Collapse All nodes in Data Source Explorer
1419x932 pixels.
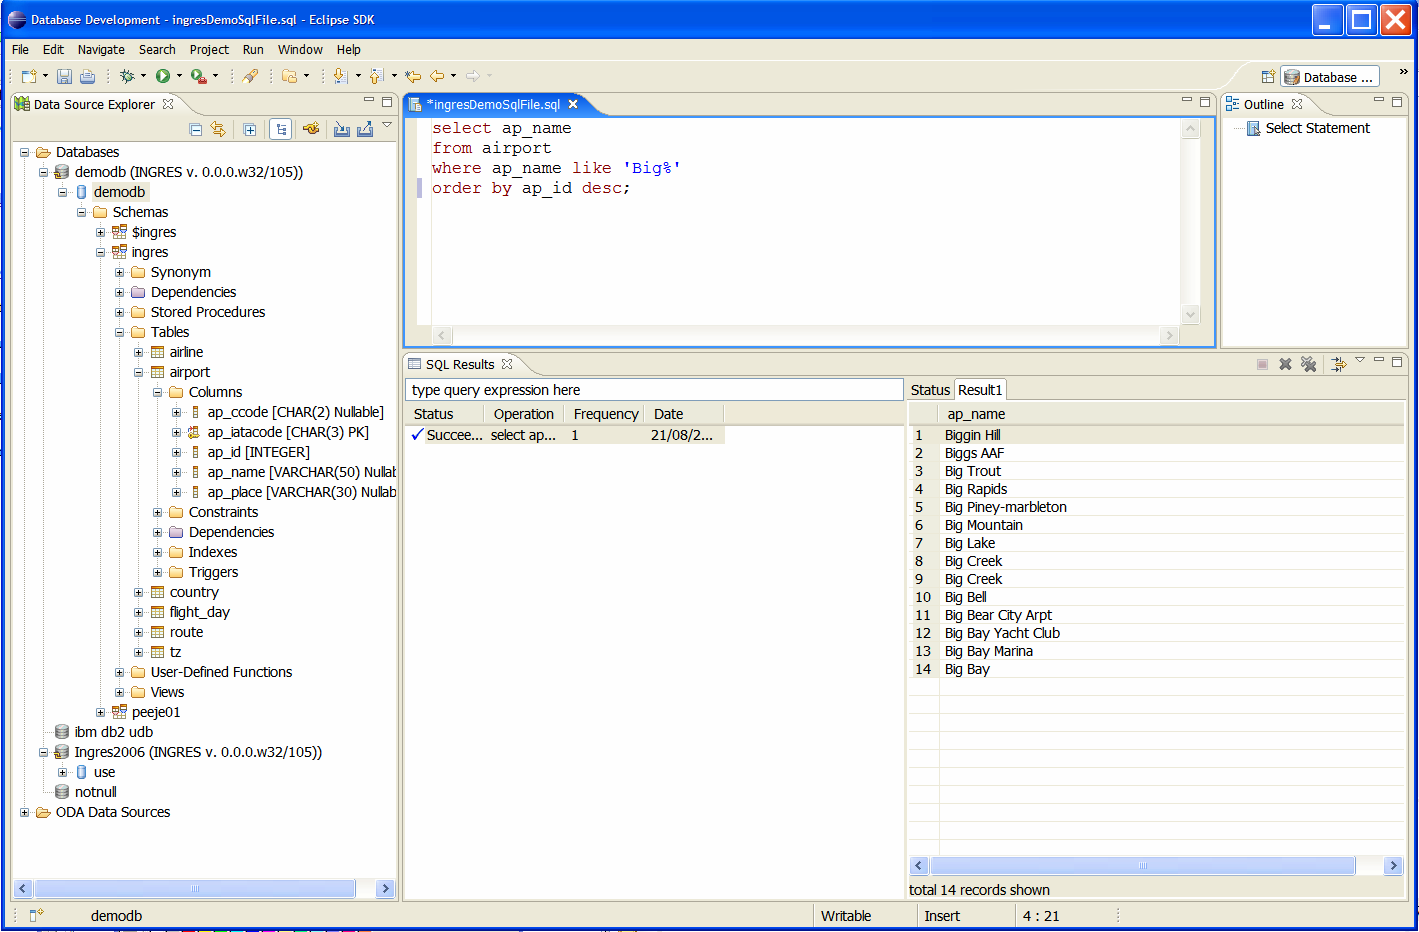[x=196, y=128]
